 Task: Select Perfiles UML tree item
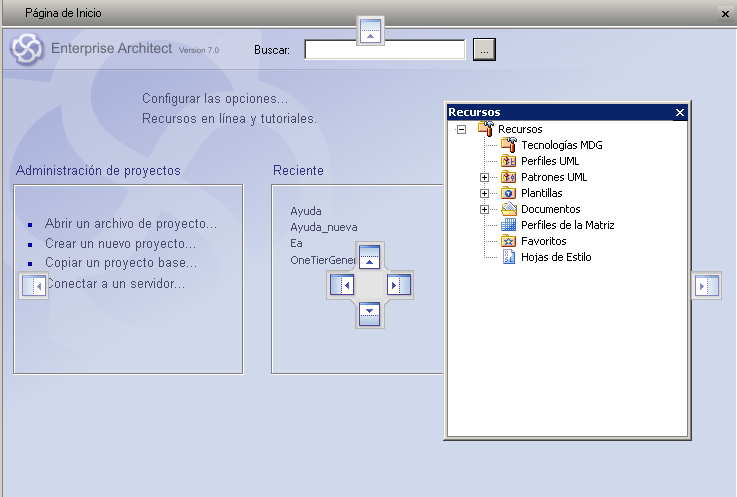pos(550,161)
